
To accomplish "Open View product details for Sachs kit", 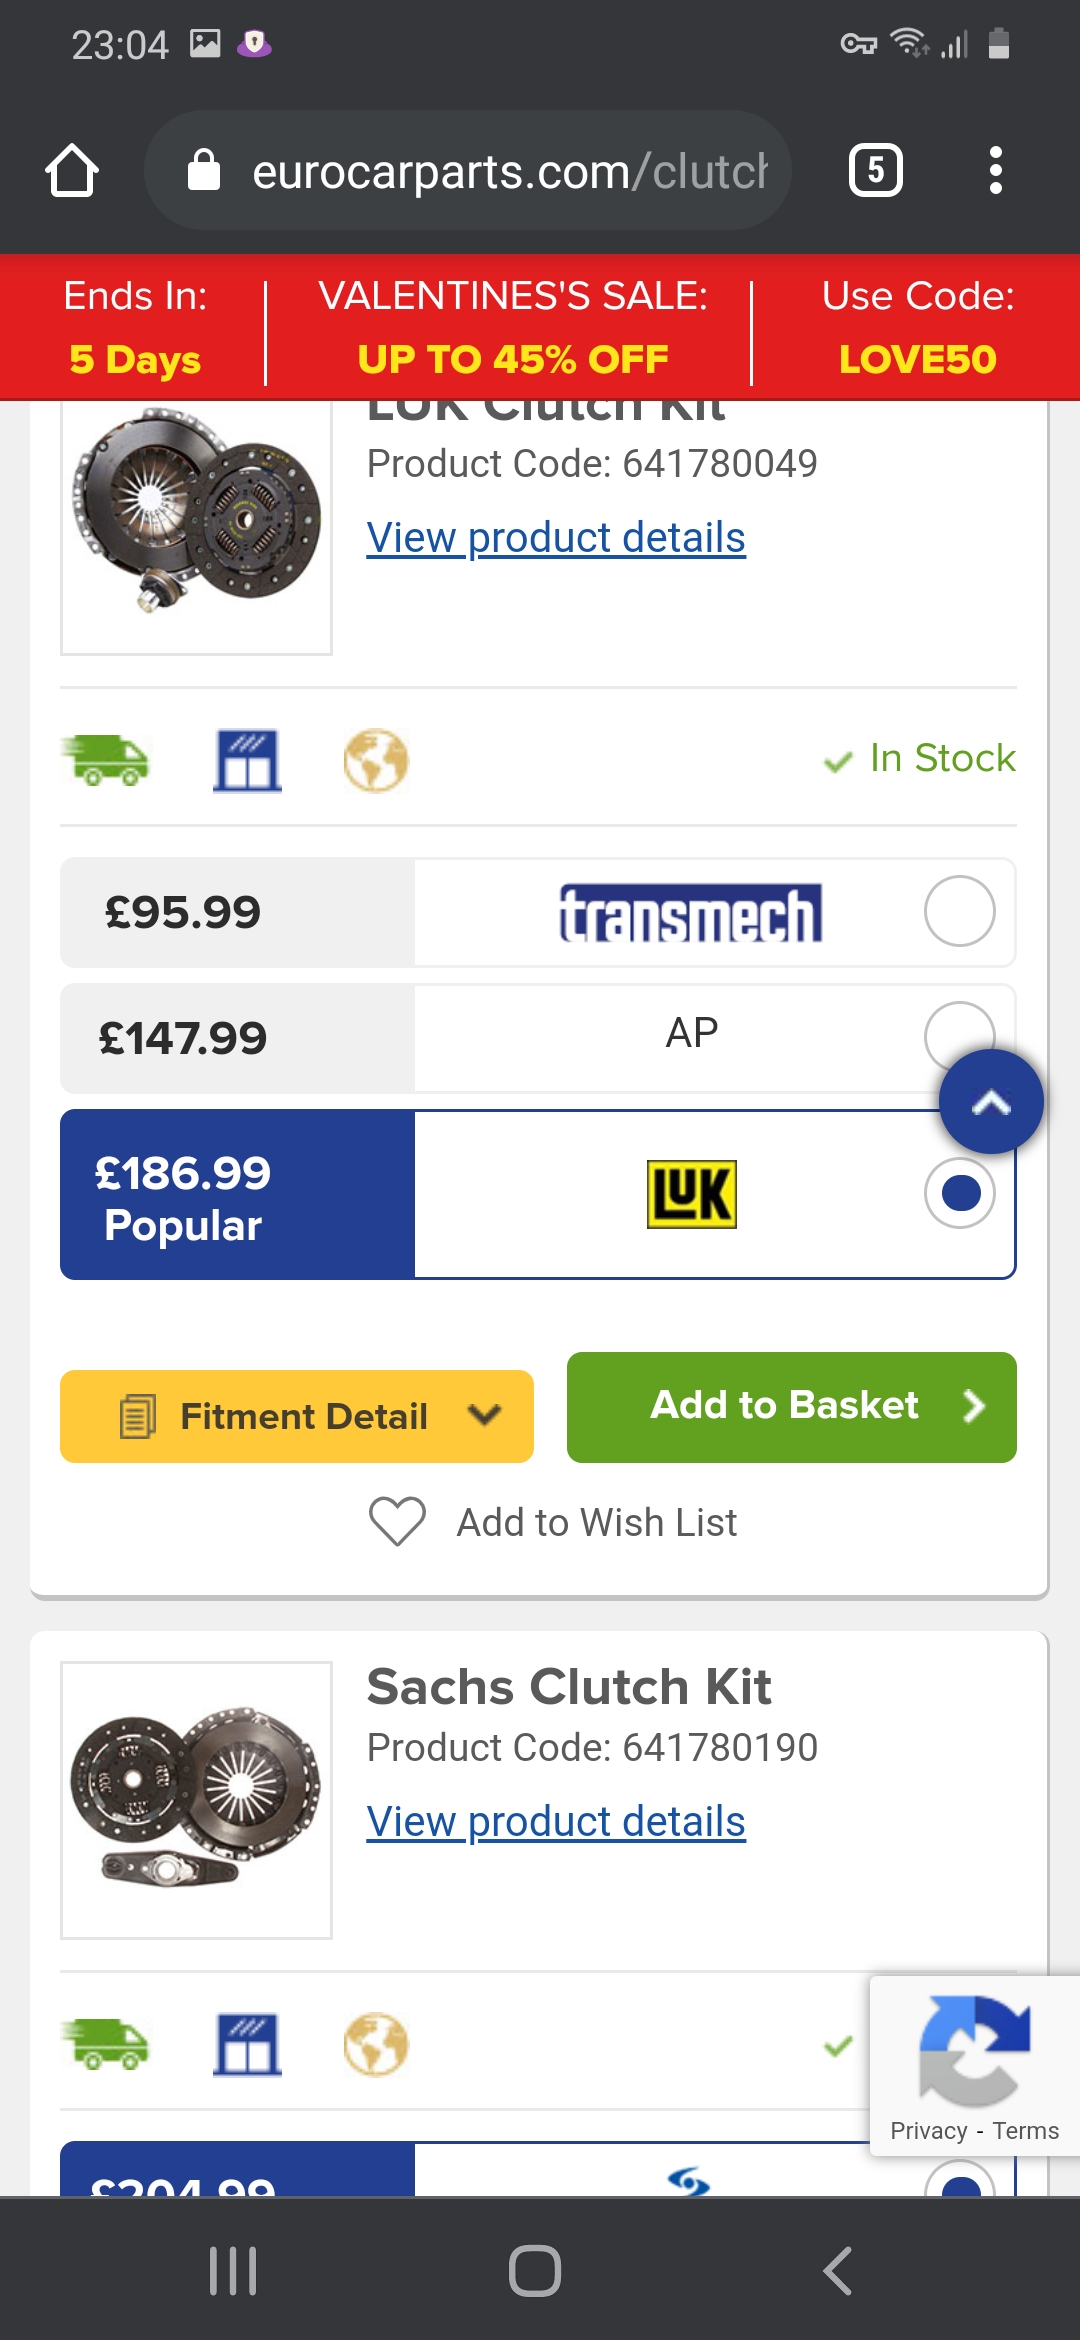I will tap(556, 1822).
